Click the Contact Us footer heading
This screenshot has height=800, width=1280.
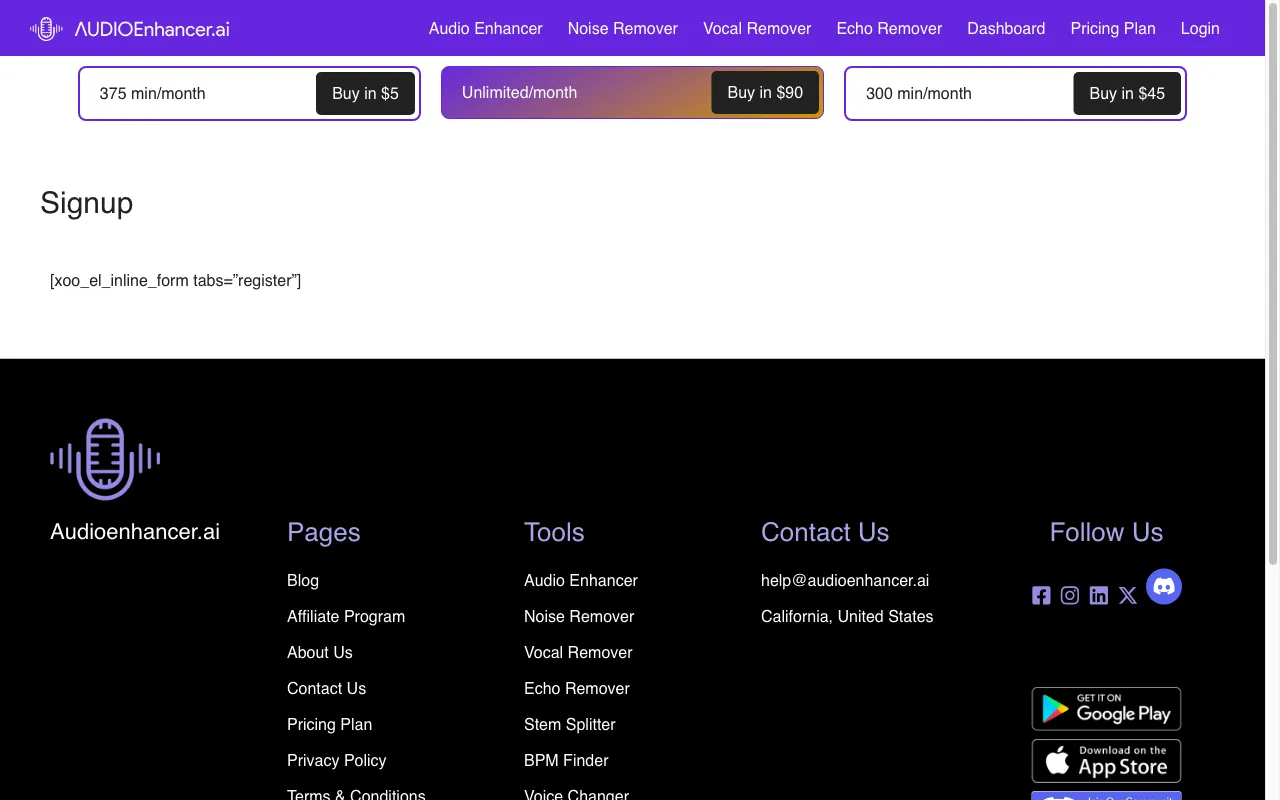tap(825, 532)
